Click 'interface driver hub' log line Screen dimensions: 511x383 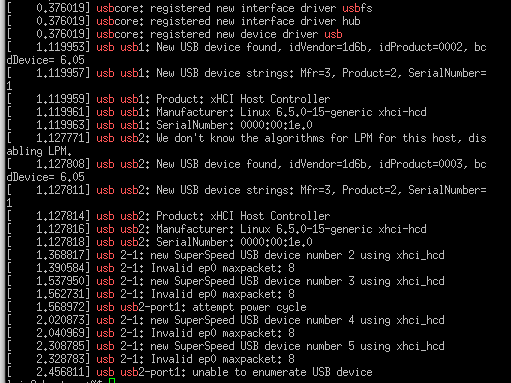click(x=183, y=21)
